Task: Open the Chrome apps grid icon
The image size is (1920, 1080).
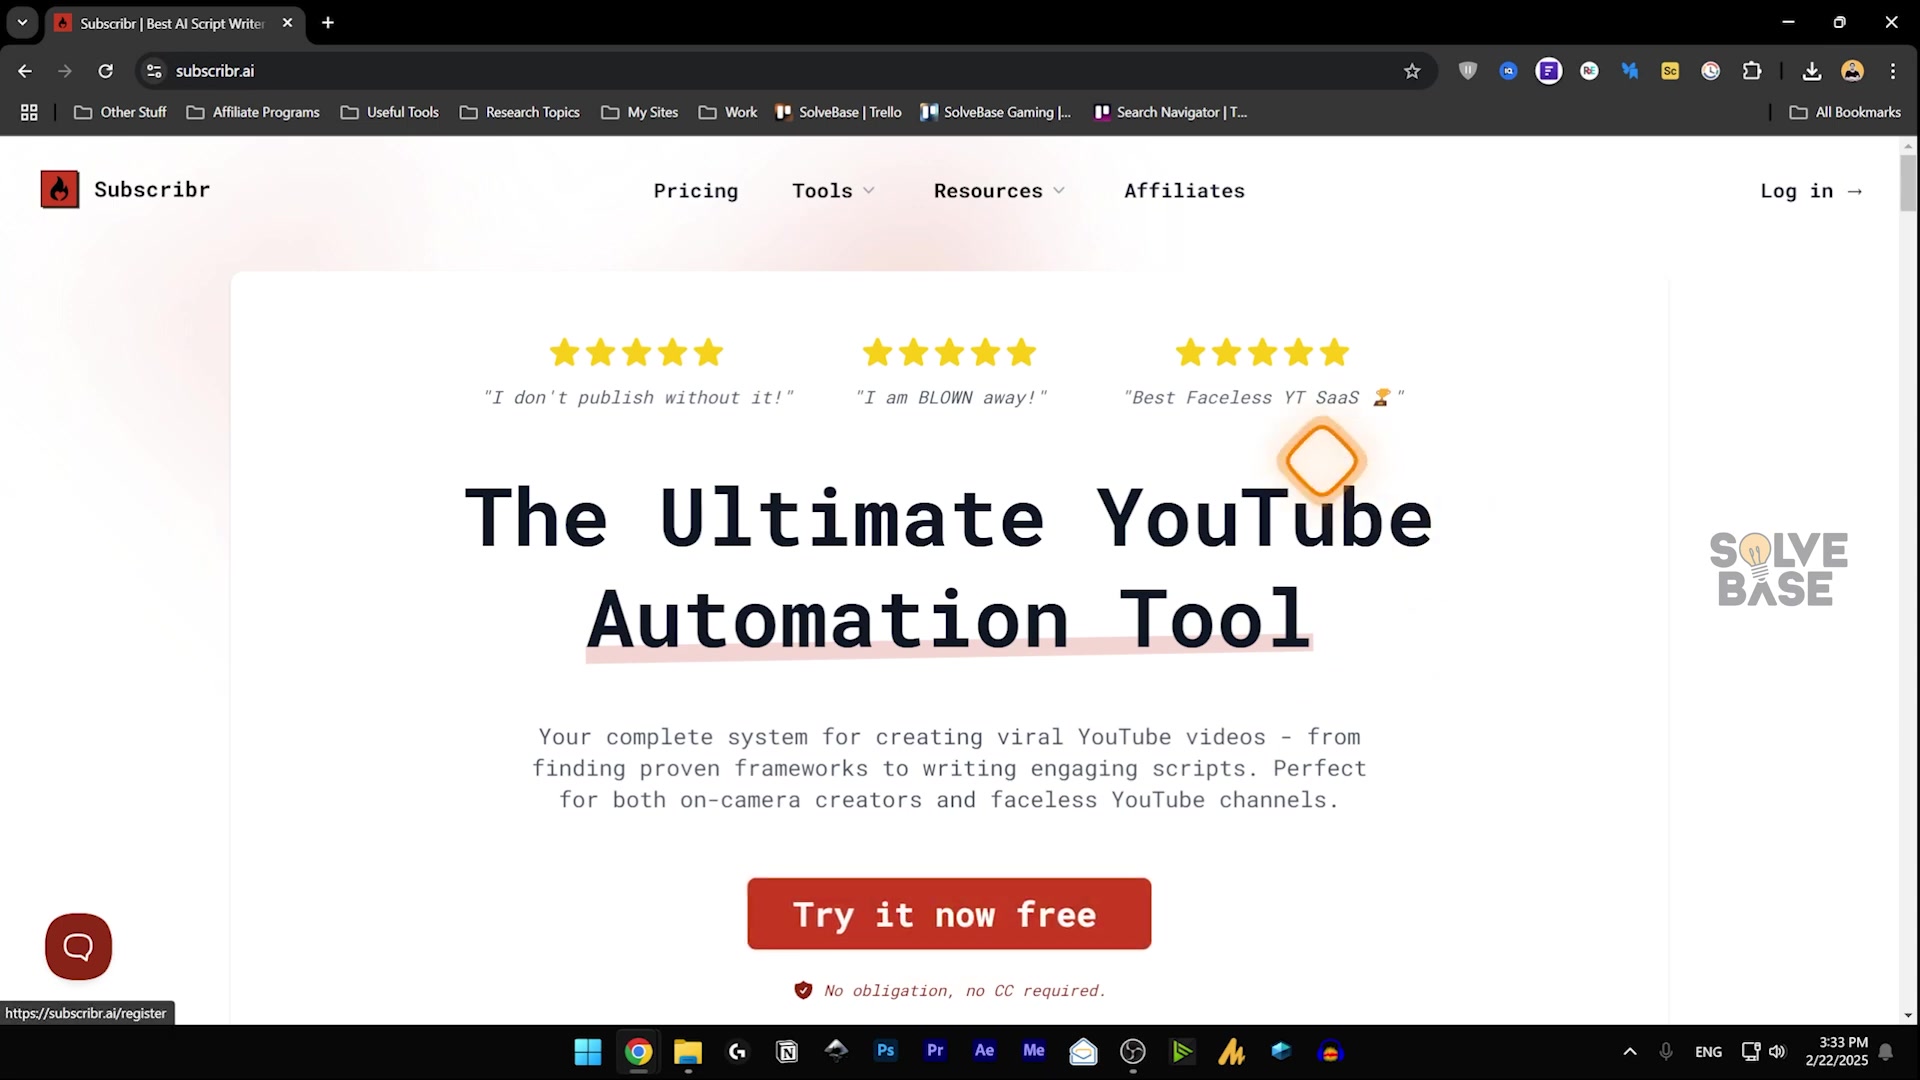Action: pyautogui.click(x=29, y=112)
